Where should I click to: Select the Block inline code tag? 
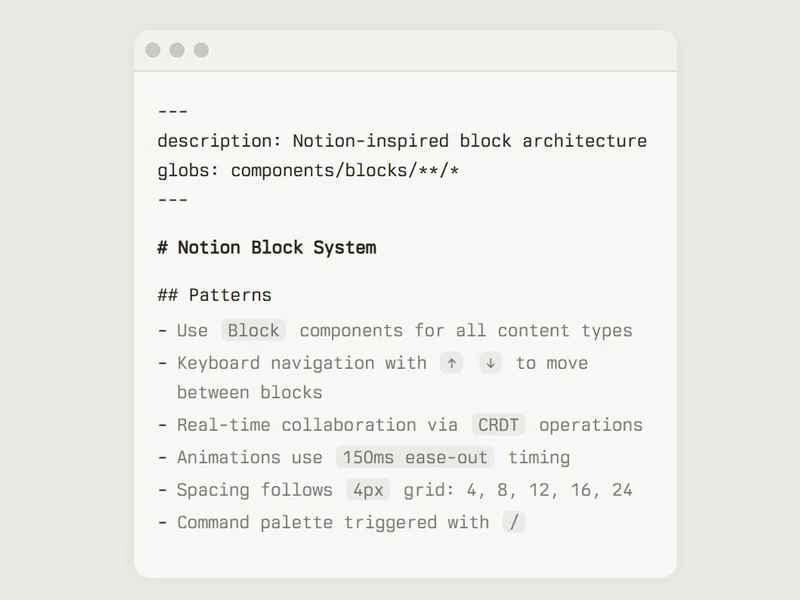tap(254, 331)
